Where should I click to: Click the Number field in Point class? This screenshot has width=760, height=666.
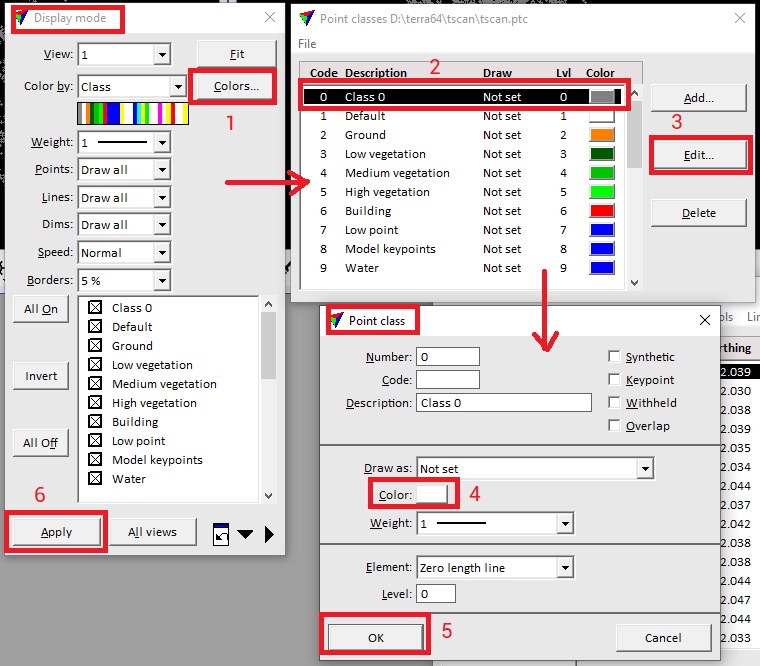click(x=448, y=357)
